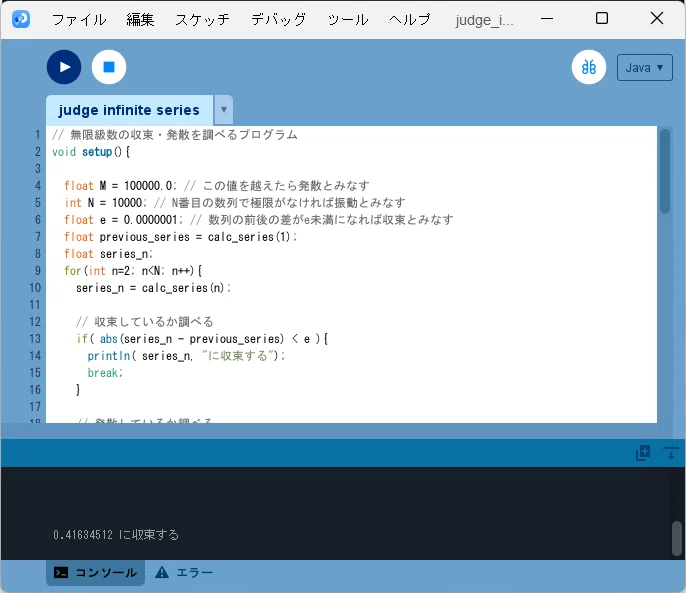Stop the running sketch
This screenshot has height=593, width=686.
pos(109,67)
